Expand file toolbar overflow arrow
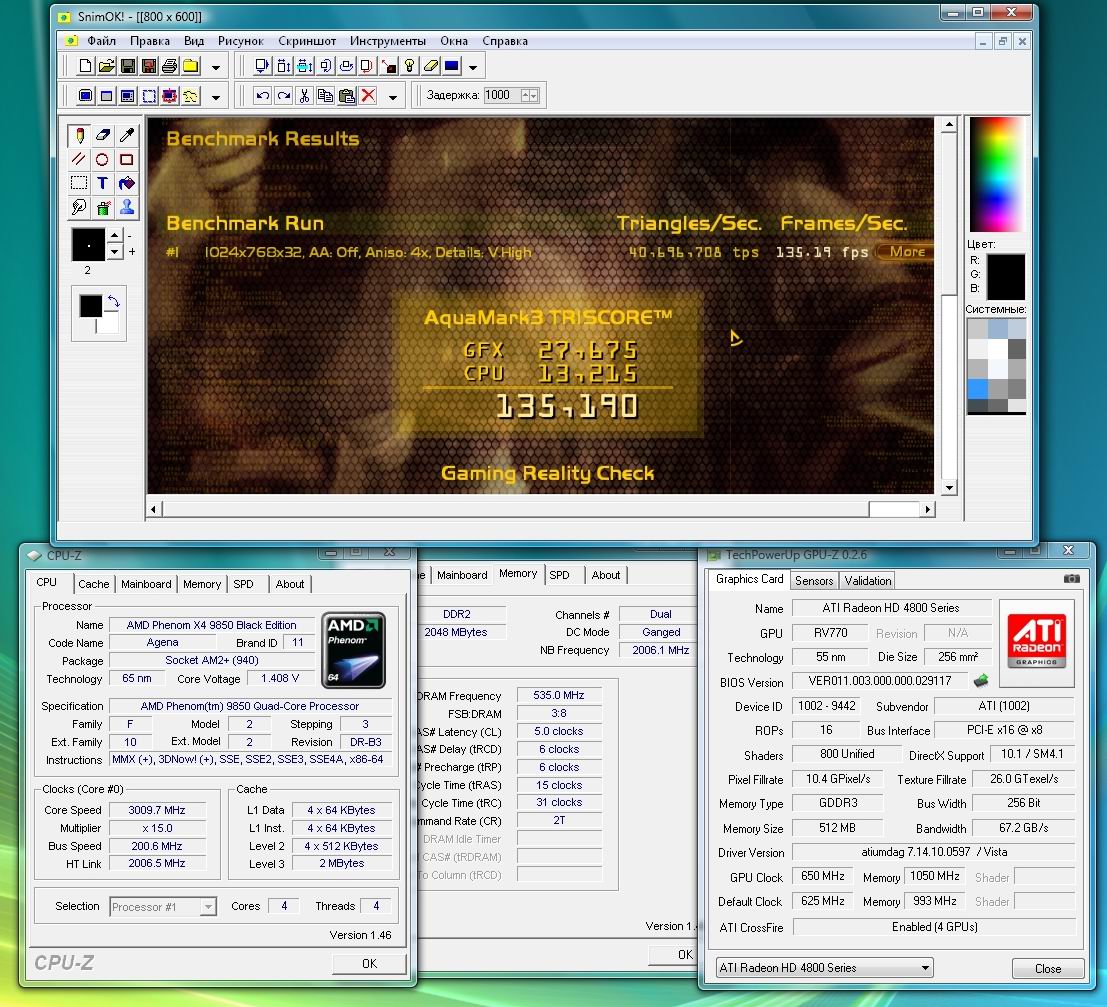Screen dimensions: 1107x1007 pyautogui.click(x=216, y=68)
